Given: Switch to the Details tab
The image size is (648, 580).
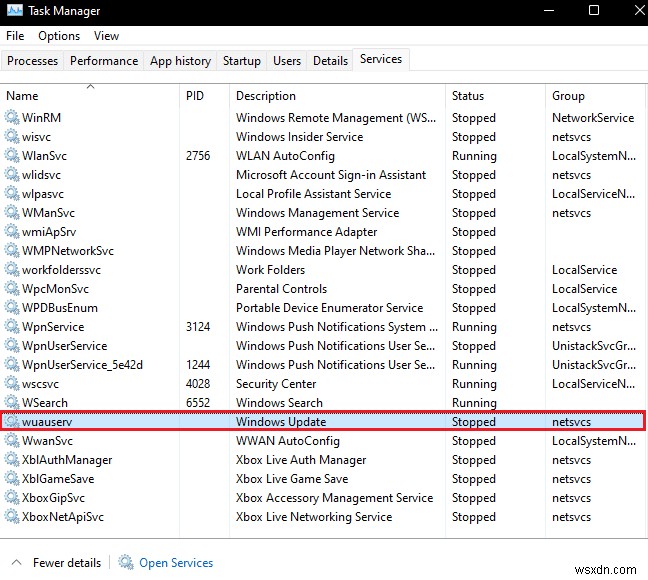Looking at the screenshot, I should (330, 61).
